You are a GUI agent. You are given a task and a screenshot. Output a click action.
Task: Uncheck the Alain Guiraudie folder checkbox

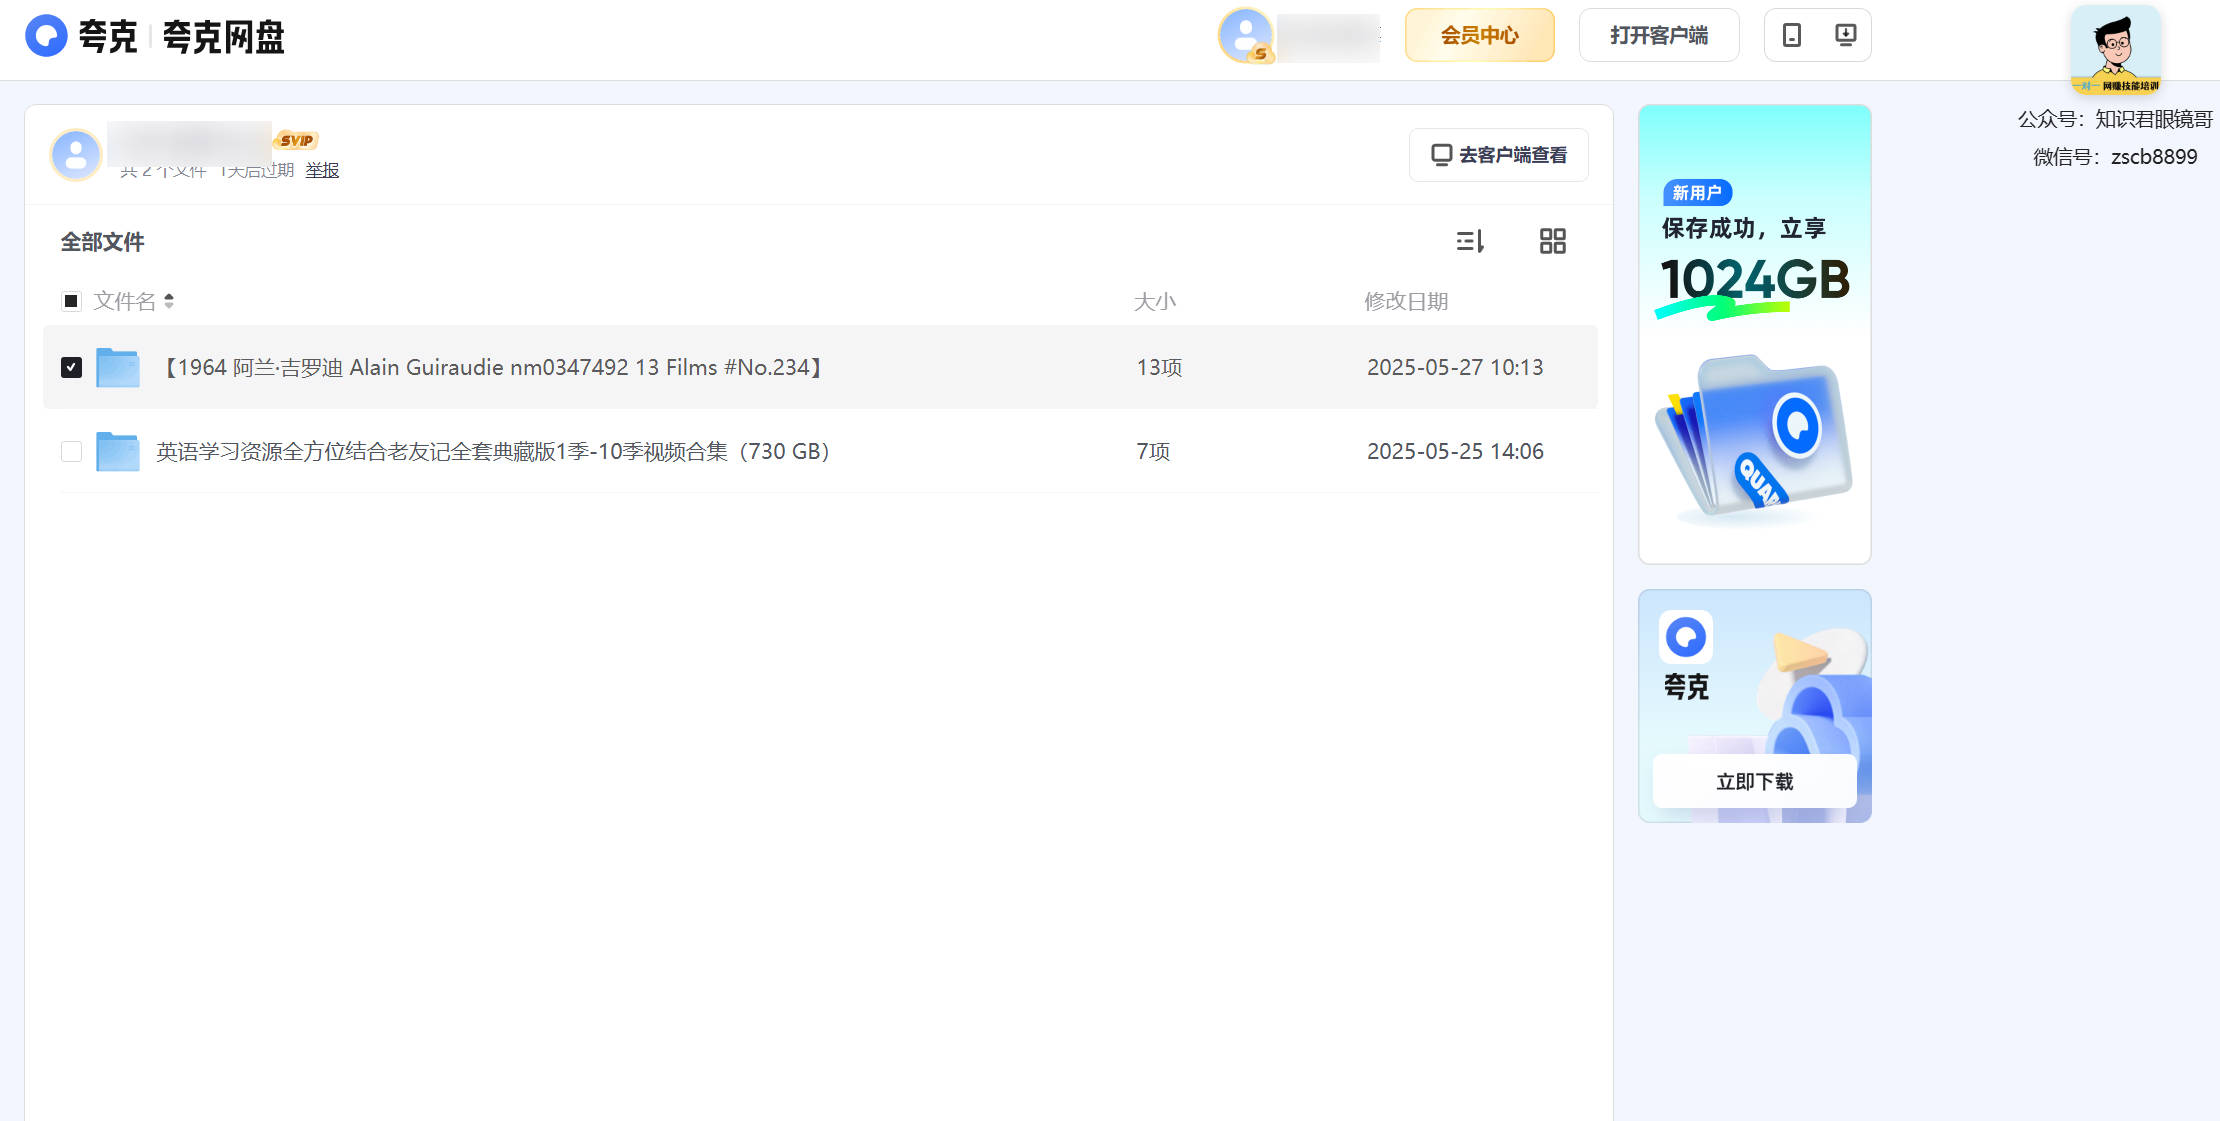71,367
